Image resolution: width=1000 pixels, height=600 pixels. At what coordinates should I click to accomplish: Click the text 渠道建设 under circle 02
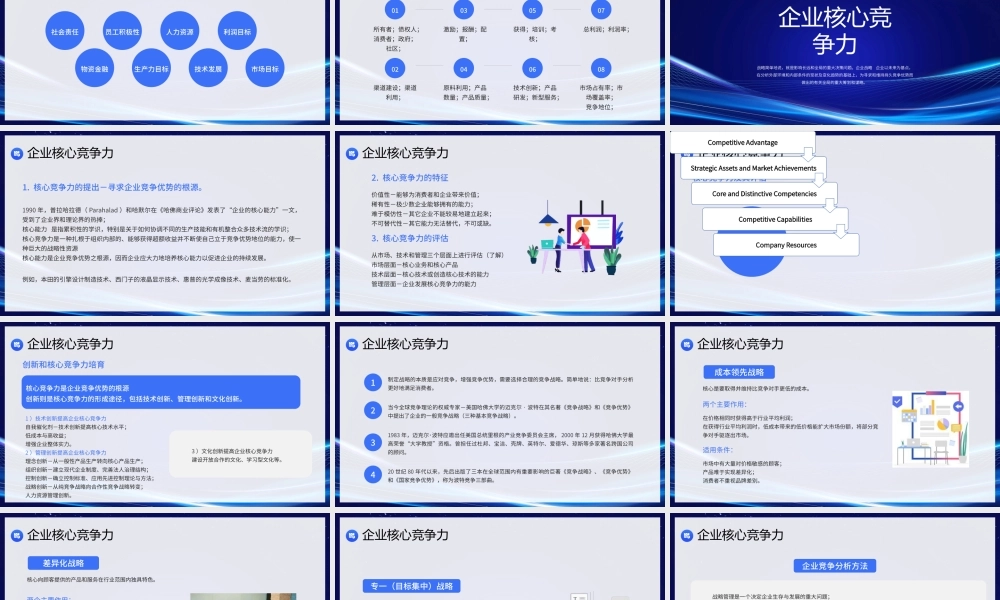coord(388,87)
